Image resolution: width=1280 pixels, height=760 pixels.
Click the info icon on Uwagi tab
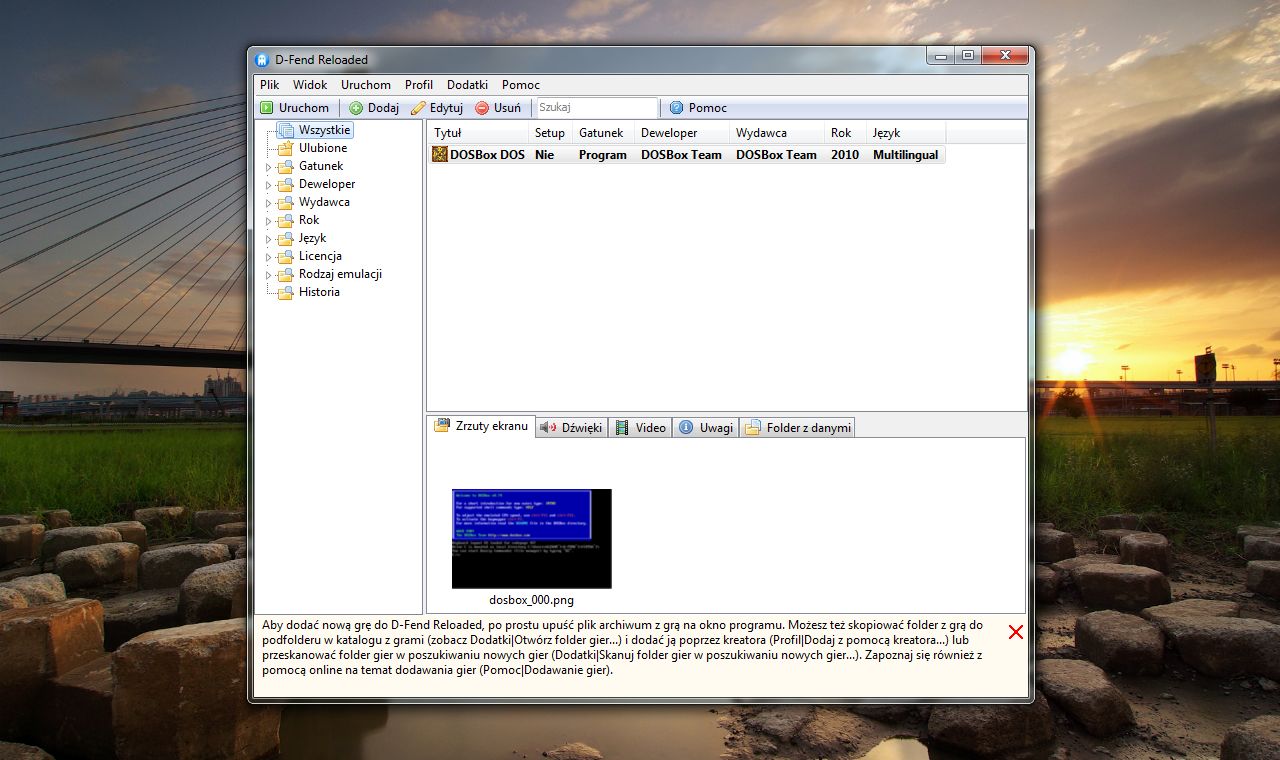(x=688, y=427)
